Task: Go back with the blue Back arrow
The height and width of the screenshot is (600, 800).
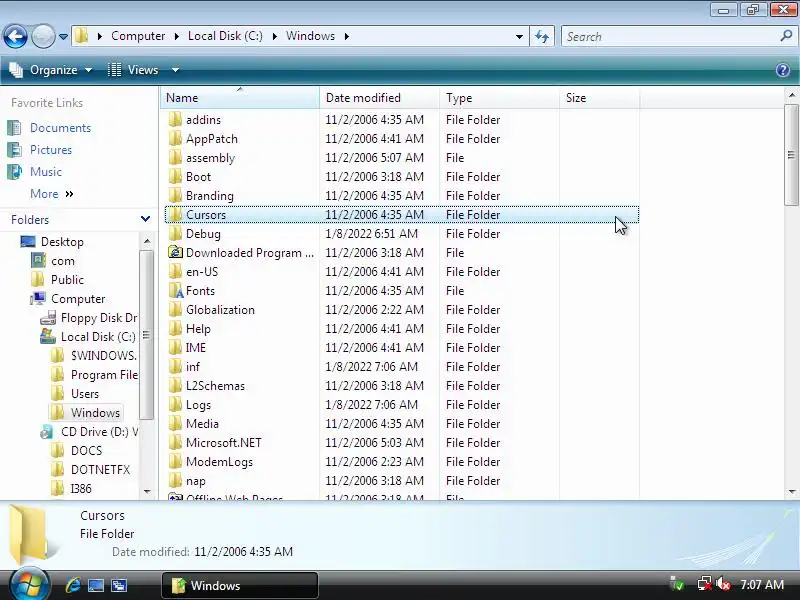Action: tap(15, 36)
